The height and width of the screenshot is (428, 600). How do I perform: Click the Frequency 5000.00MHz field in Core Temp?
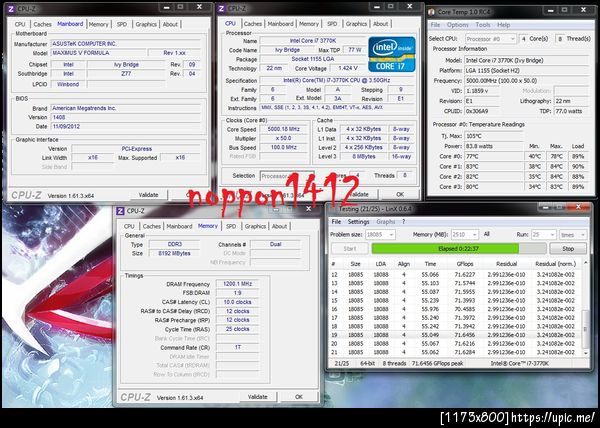pyautogui.click(x=526, y=81)
